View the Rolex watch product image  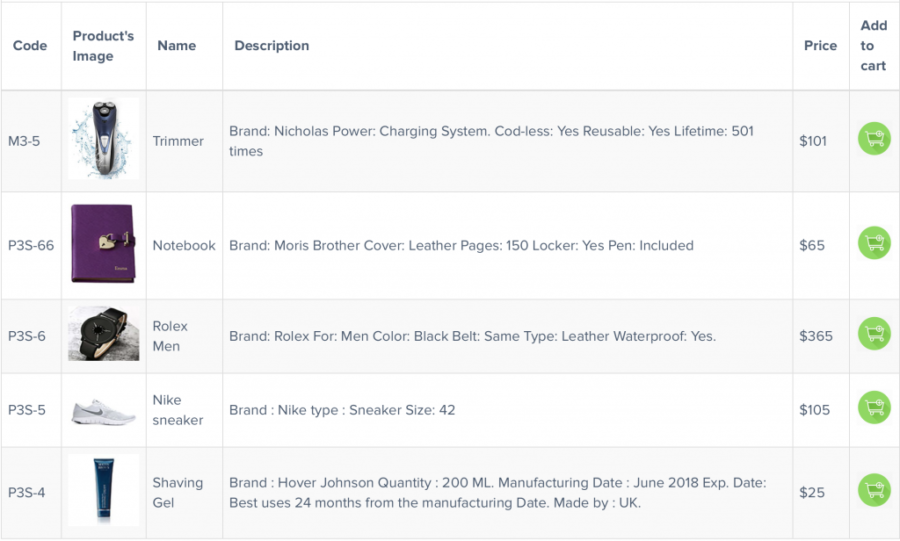(x=103, y=334)
